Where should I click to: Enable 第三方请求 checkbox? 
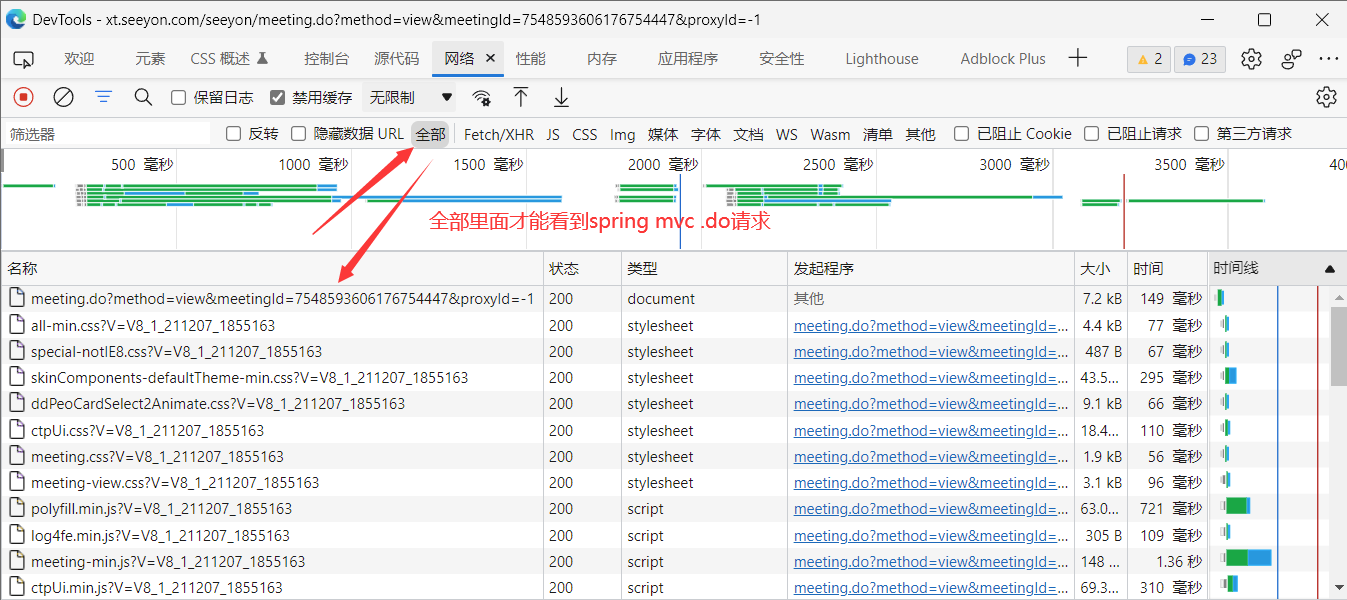[x=1201, y=134]
